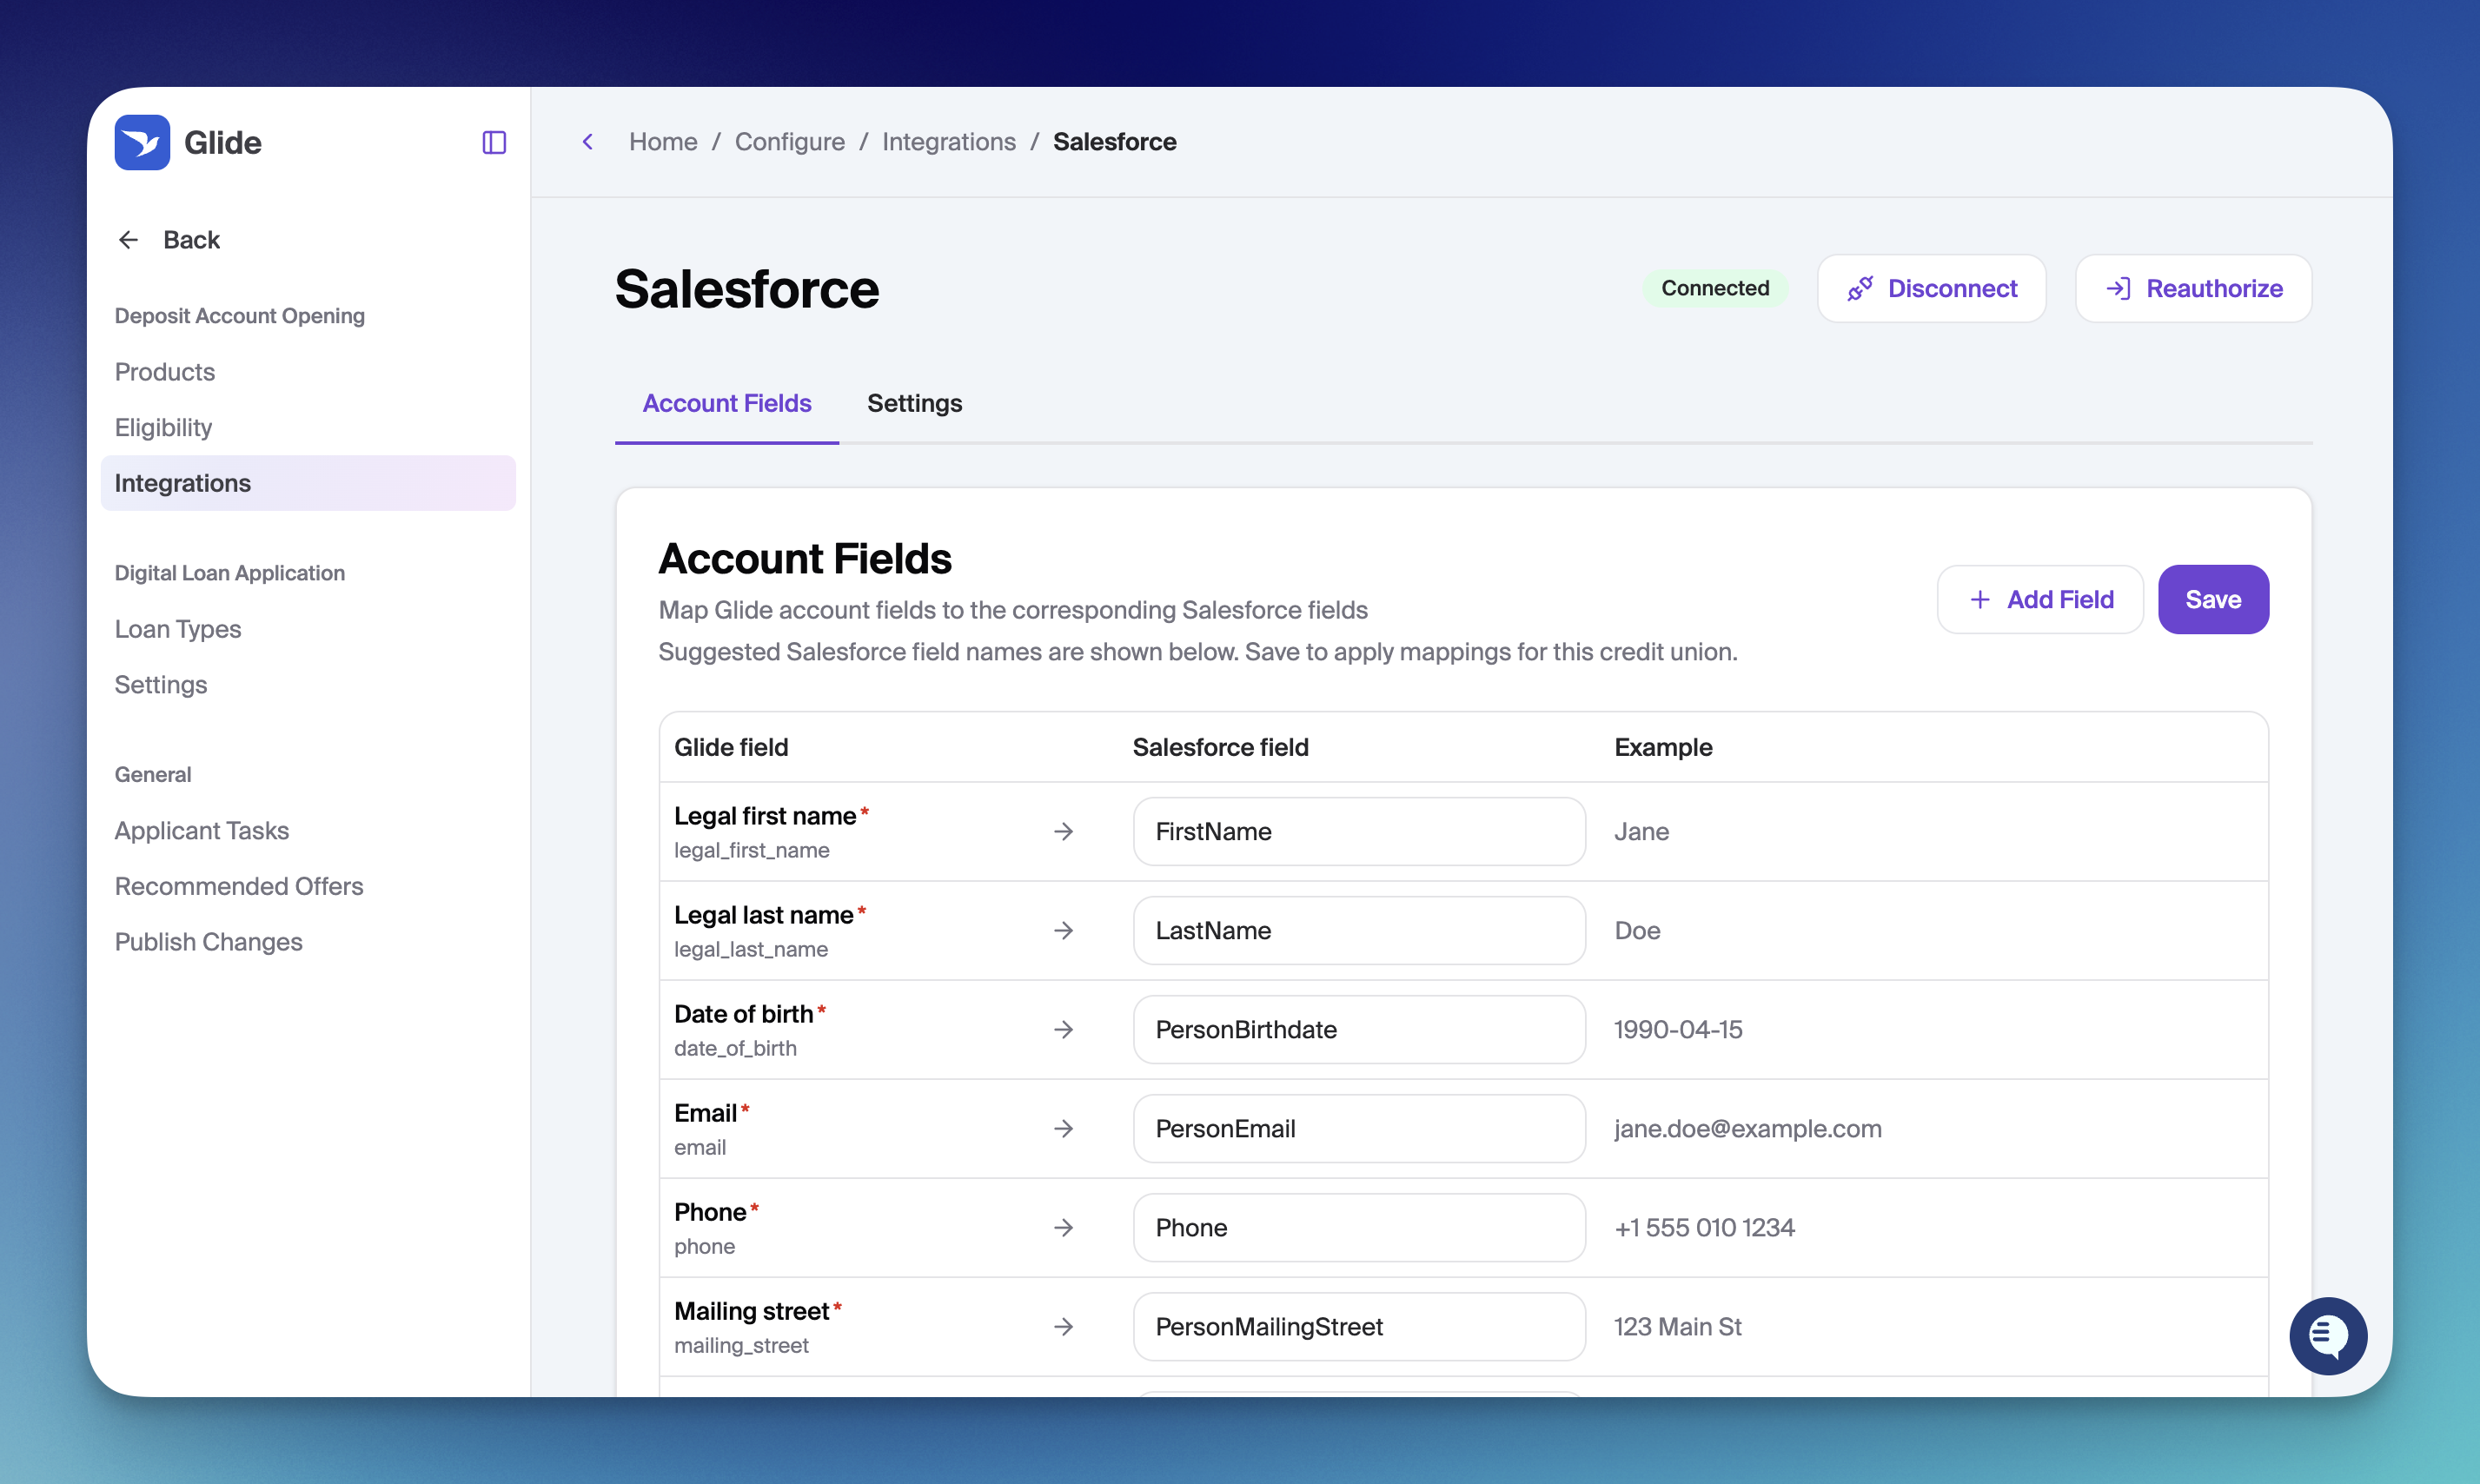Select Integrations in sidebar
The width and height of the screenshot is (2480, 1484).
click(308, 484)
